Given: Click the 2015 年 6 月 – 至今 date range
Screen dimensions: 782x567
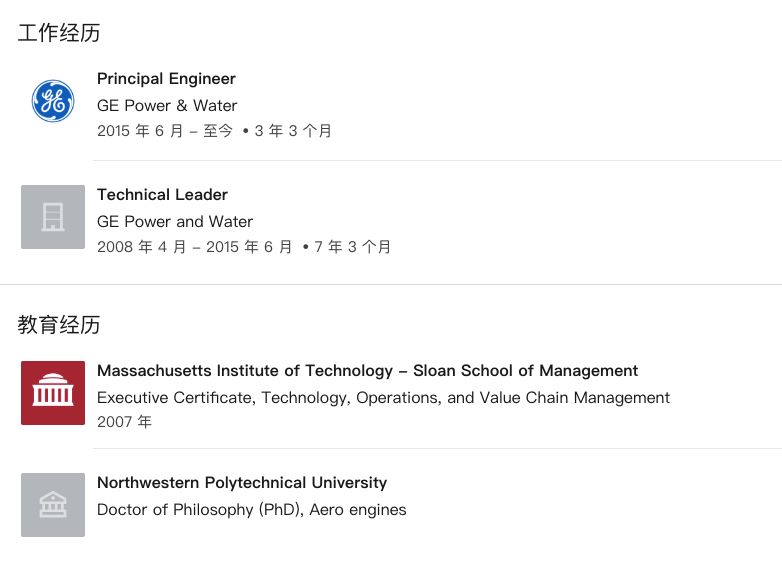Looking at the screenshot, I should 165,131.
